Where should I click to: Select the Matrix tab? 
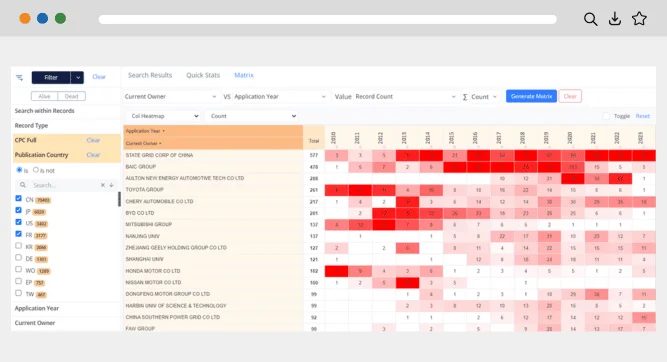(x=244, y=75)
